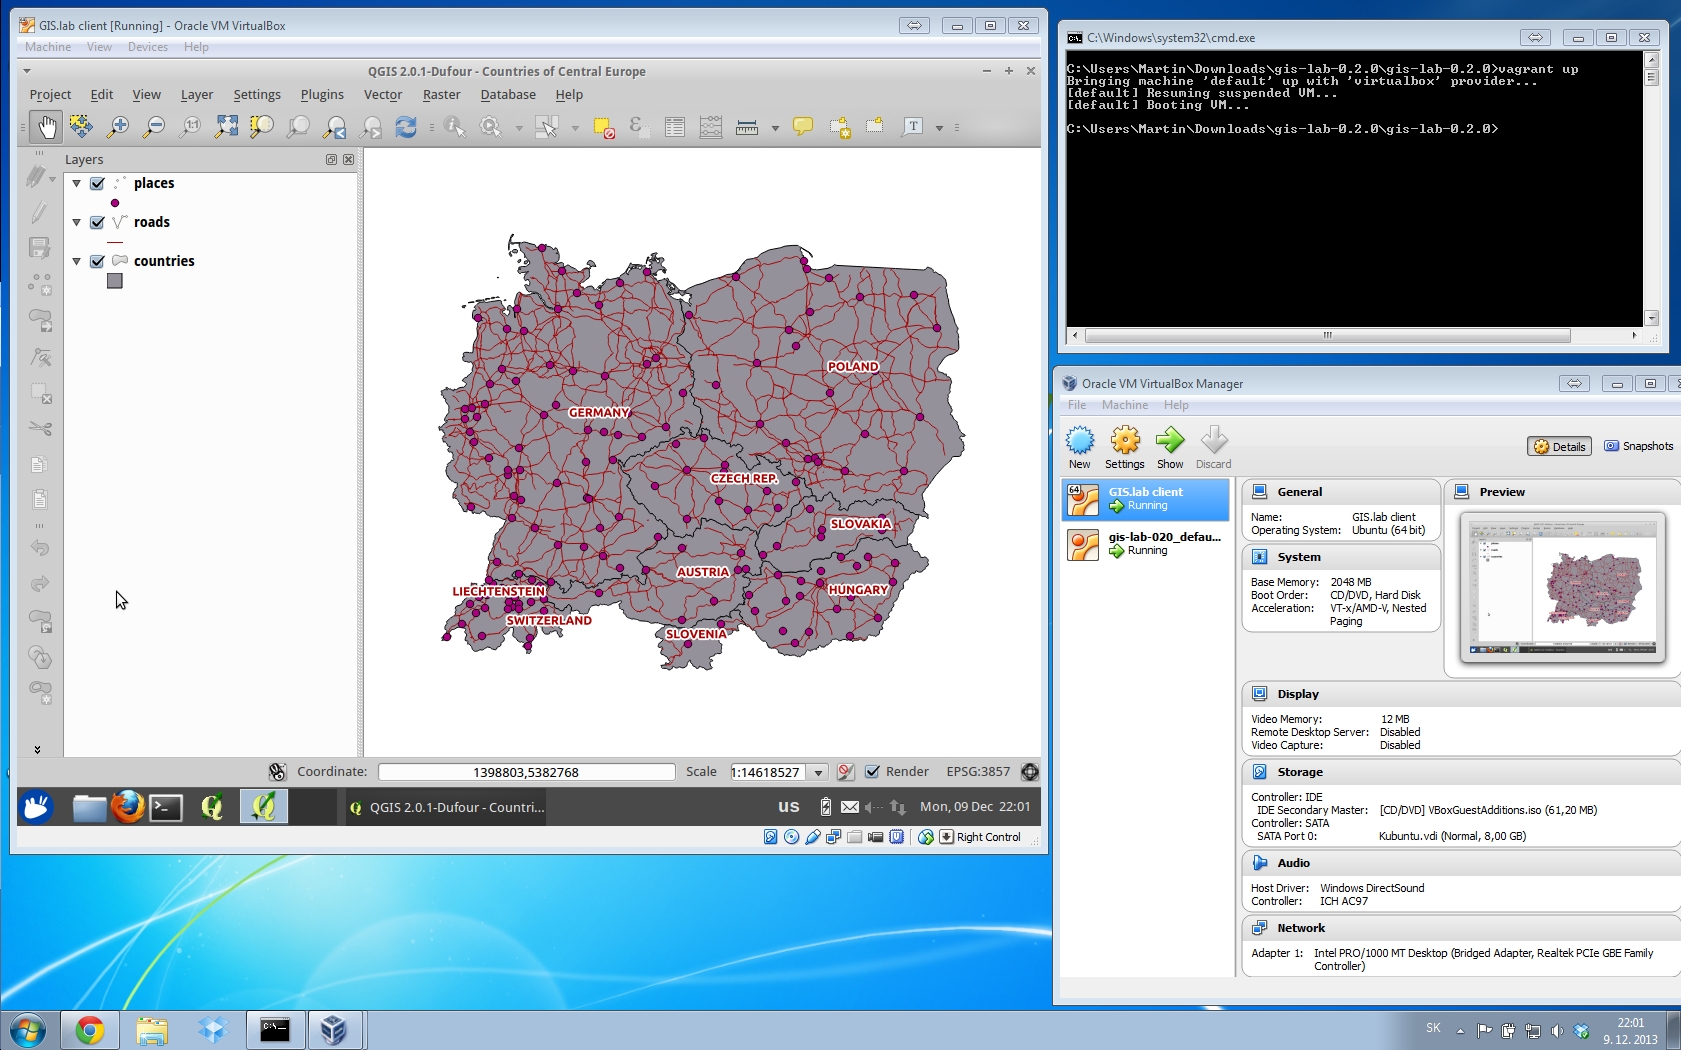The height and width of the screenshot is (1050, 1681).
Task: Open Settings in VirtualBox Manager toolbar
Action: (x=1125, y=447)
